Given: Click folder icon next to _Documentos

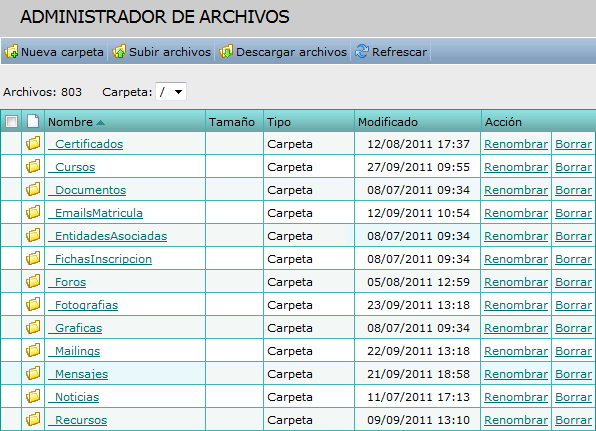Looking at the screenshot, I should (x=33, y=189).
